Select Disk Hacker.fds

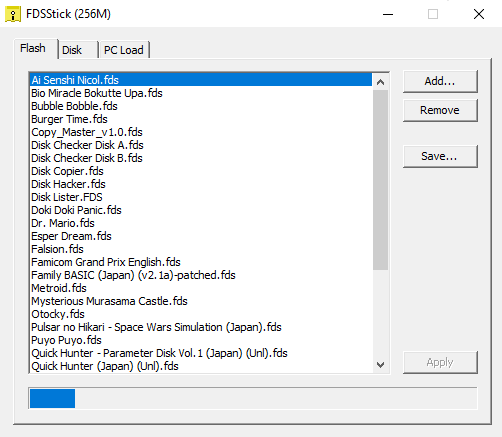[201, 184]
